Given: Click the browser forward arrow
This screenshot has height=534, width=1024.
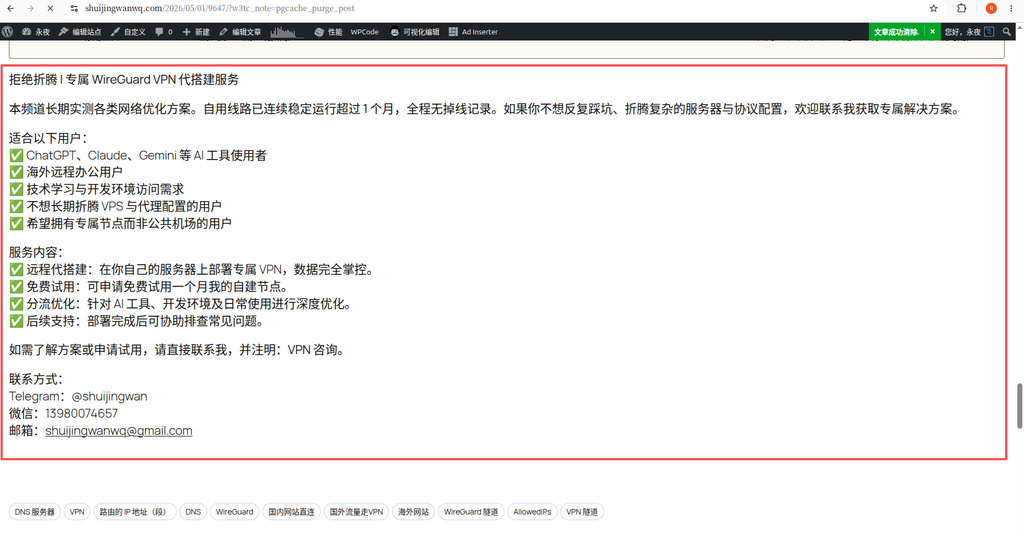Looking at the screenshot, I should click(30, 8).
